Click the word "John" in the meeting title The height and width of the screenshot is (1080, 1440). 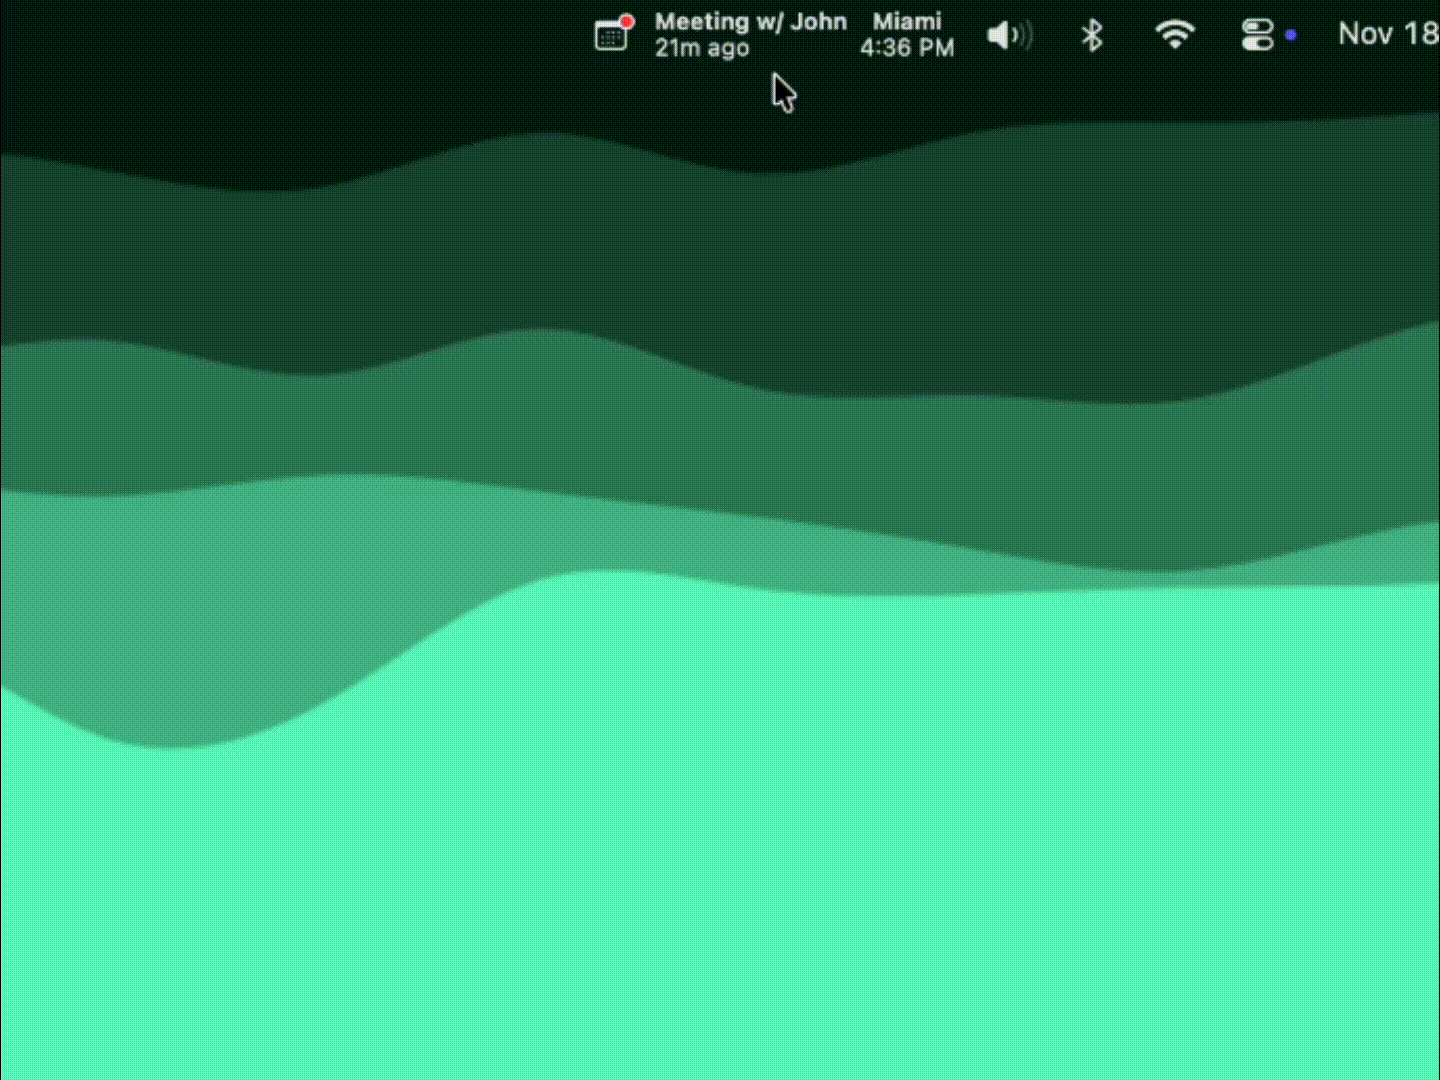coord(818,22)
